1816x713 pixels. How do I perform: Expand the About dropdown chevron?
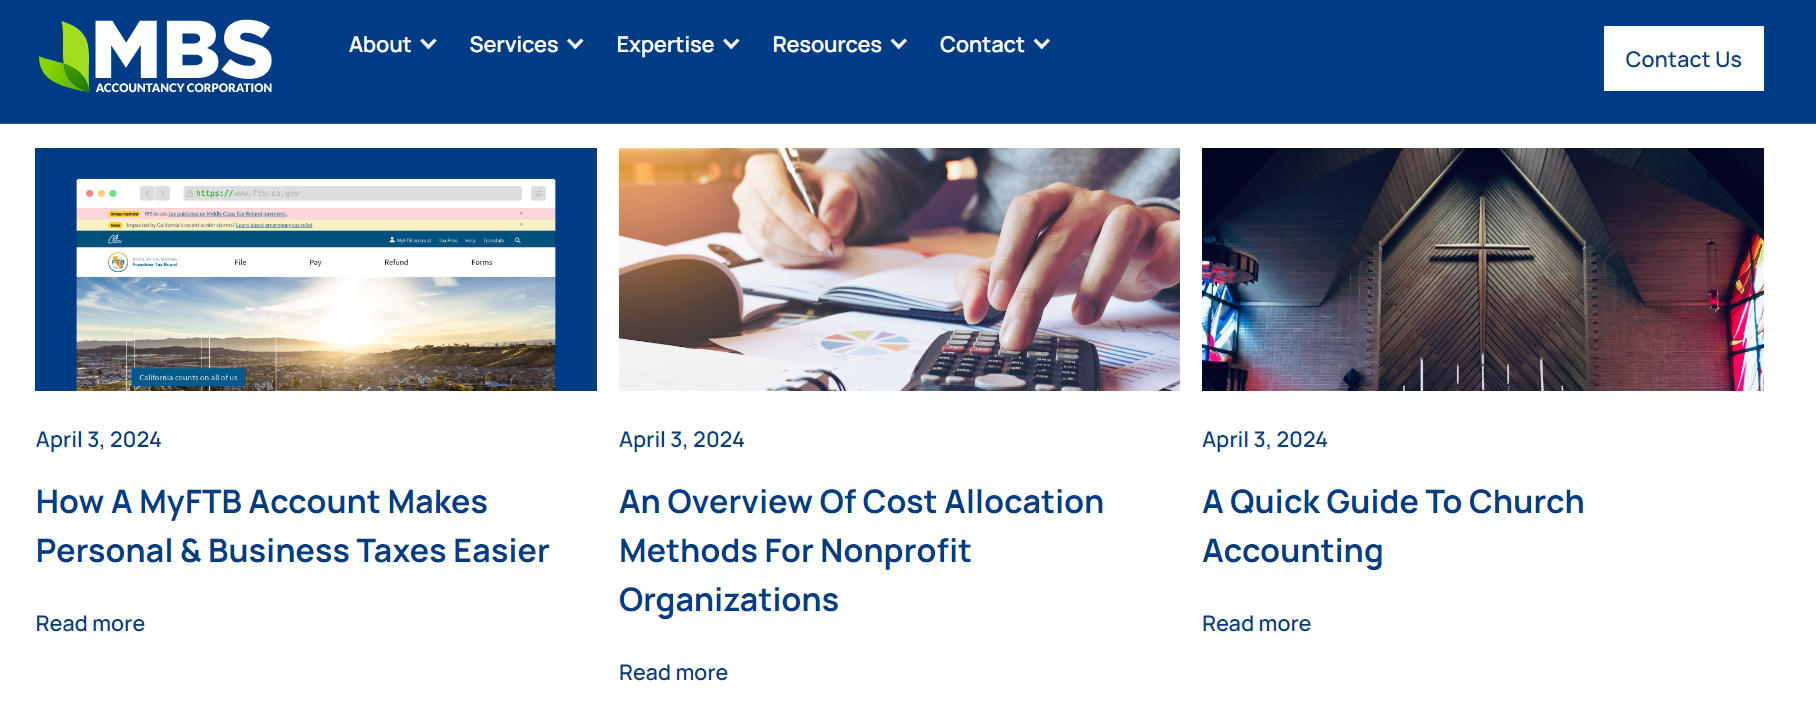[x=429, y=44]
